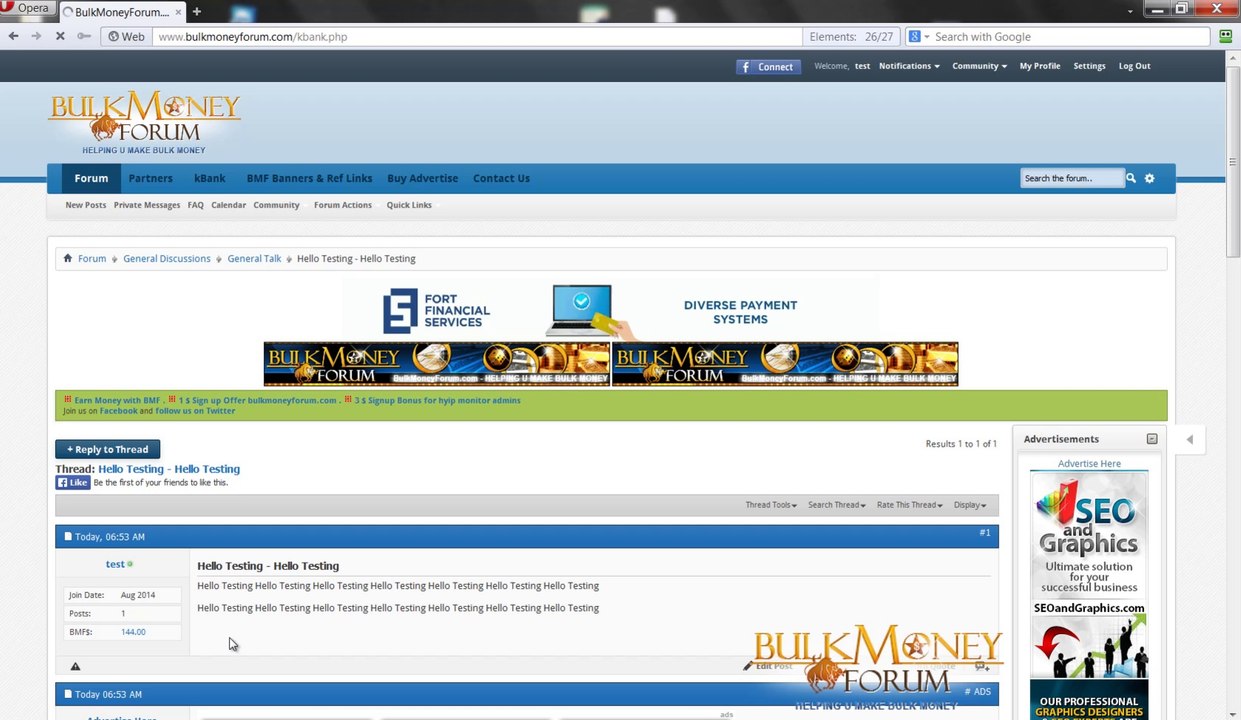
Task: Open a new tab with plus icon
Action: [x=197, y=11]
